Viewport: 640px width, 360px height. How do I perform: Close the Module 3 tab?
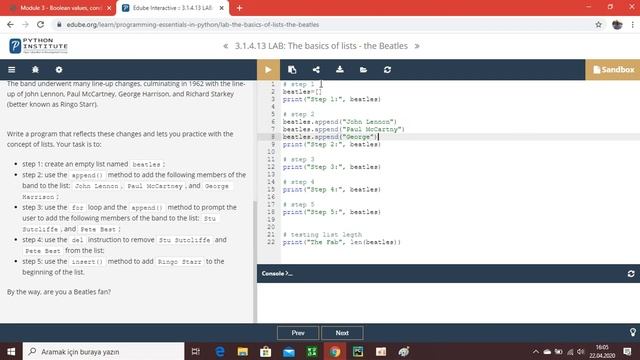pyautogui.click(x=109, y=8)
